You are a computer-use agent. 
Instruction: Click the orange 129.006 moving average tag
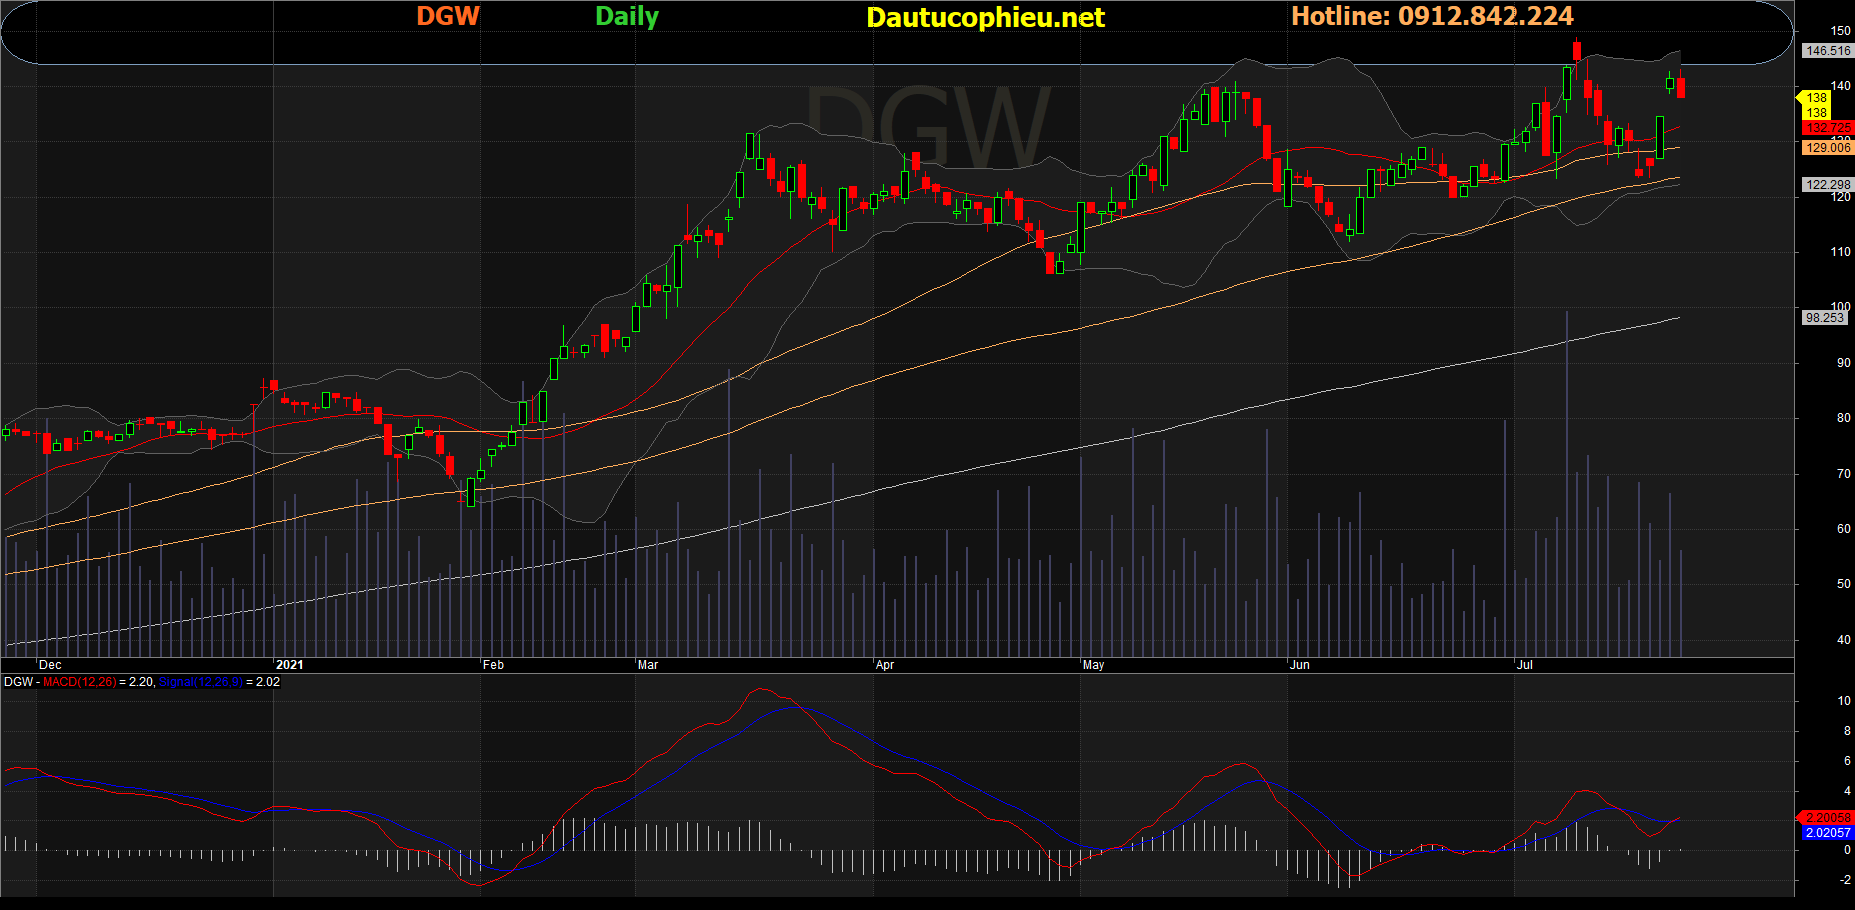[x=1827, y=148]
